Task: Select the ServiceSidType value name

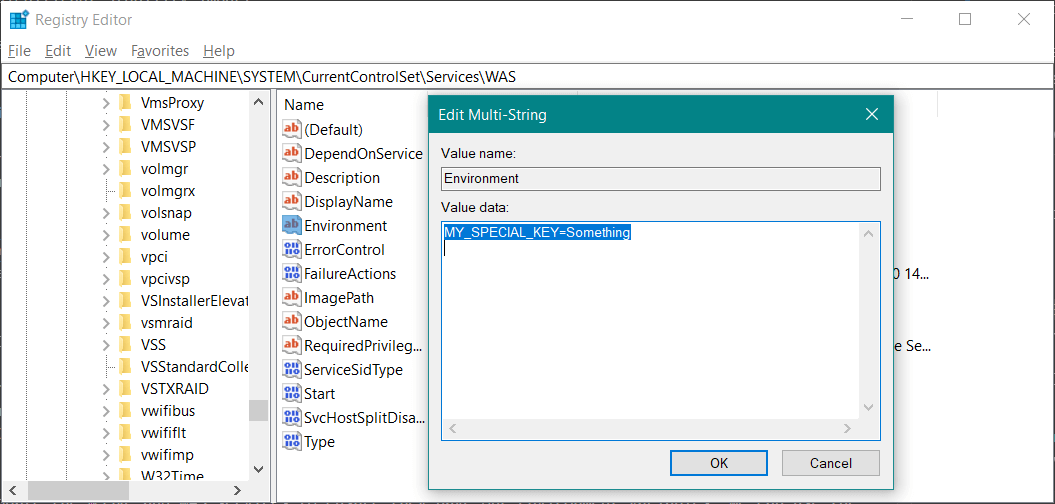Action: (353, 369)
